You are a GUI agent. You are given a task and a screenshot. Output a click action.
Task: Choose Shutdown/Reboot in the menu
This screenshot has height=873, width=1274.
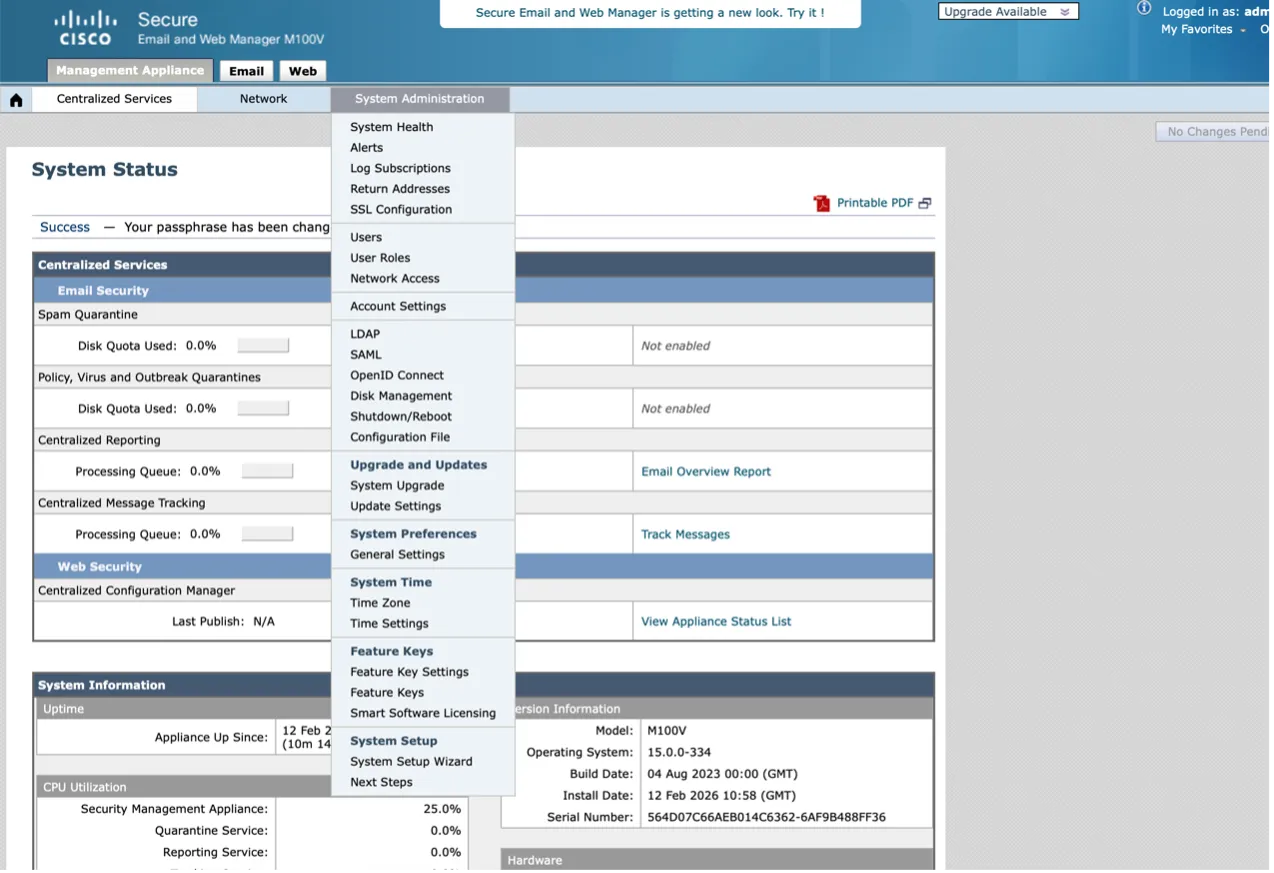pos(400,416)
